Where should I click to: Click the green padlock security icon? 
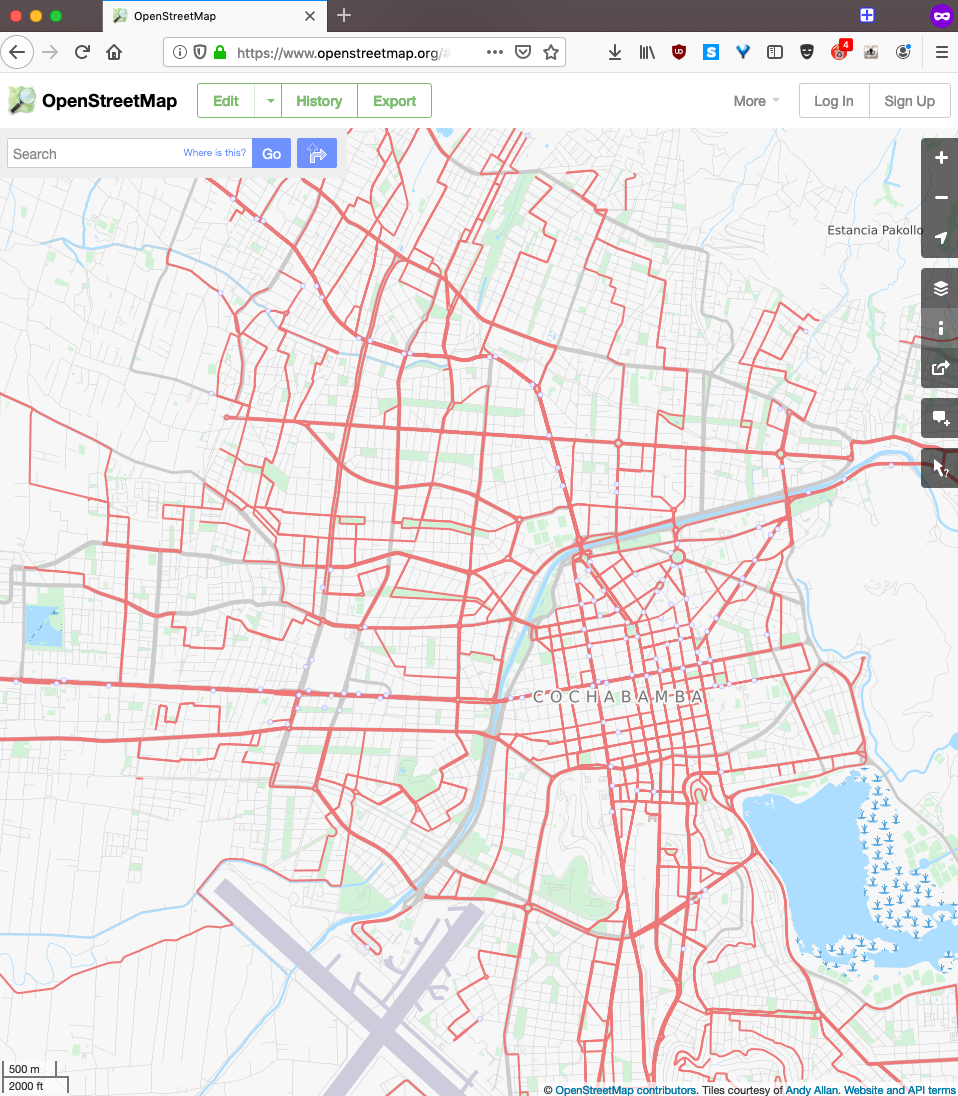(x=220, y=52)
